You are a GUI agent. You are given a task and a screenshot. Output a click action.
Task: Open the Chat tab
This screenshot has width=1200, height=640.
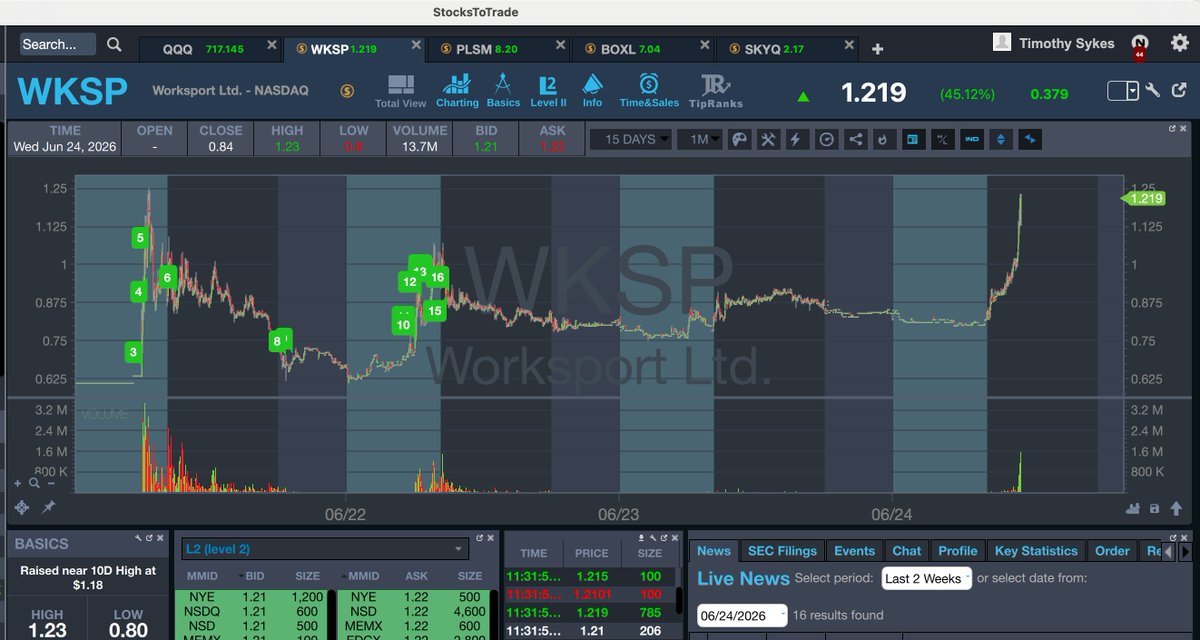pyautogui.click(x=906, y=551)
